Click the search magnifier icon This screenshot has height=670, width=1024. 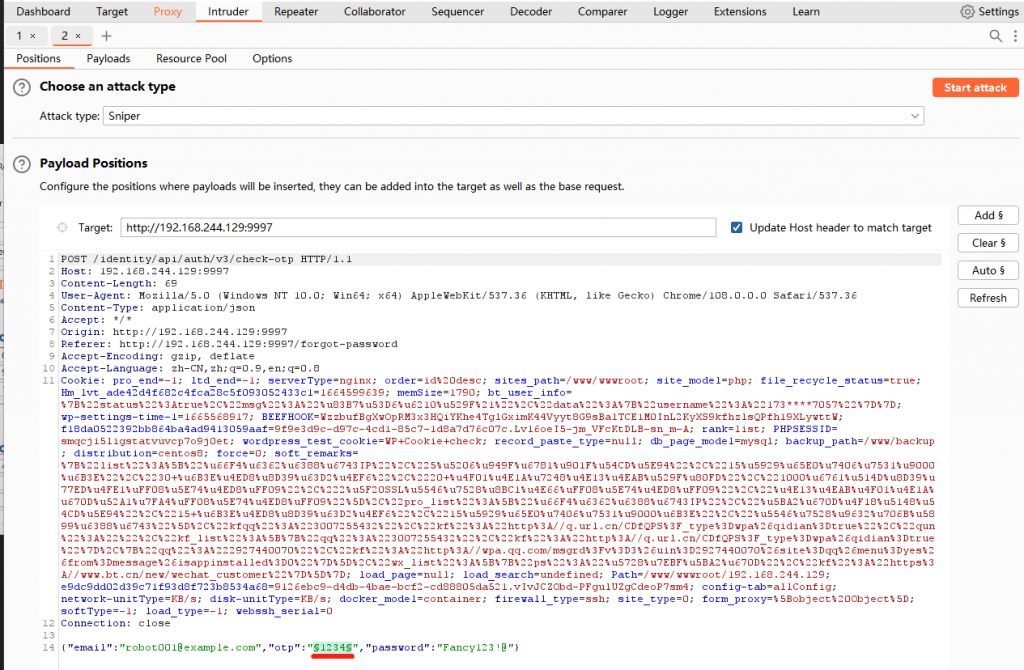click(x=995, y=36)
